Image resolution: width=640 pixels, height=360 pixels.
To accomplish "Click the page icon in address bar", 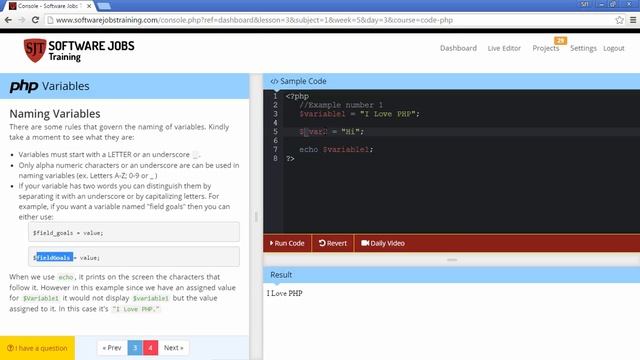I will click(x=50, y=20).
